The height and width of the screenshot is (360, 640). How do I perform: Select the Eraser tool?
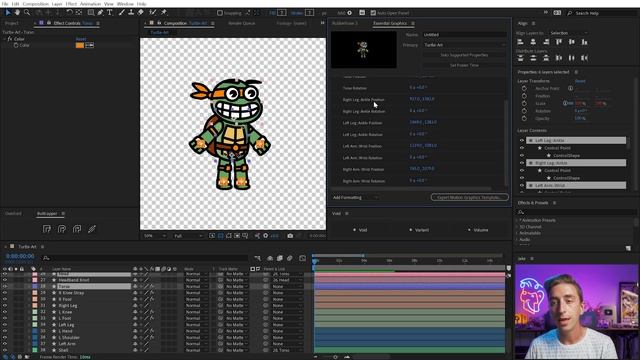coord(141,13)
